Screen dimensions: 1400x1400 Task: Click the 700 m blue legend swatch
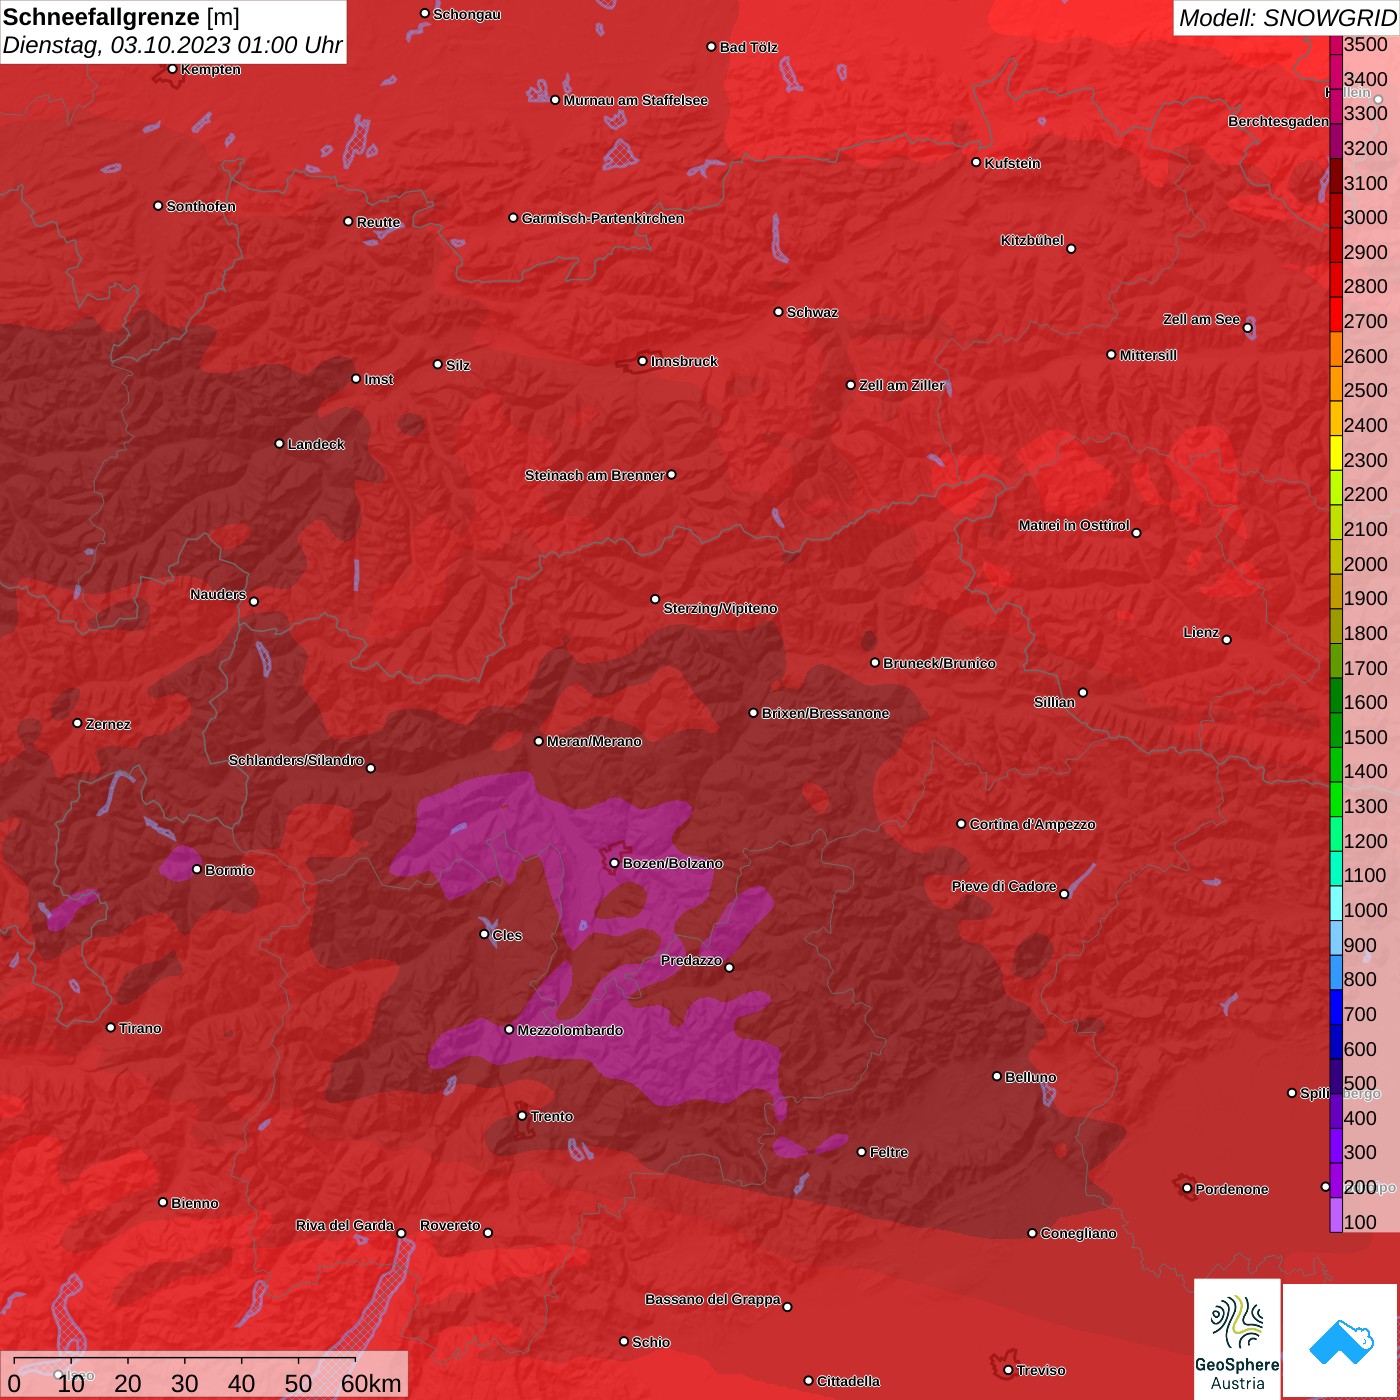[x=1336, y=1007]
